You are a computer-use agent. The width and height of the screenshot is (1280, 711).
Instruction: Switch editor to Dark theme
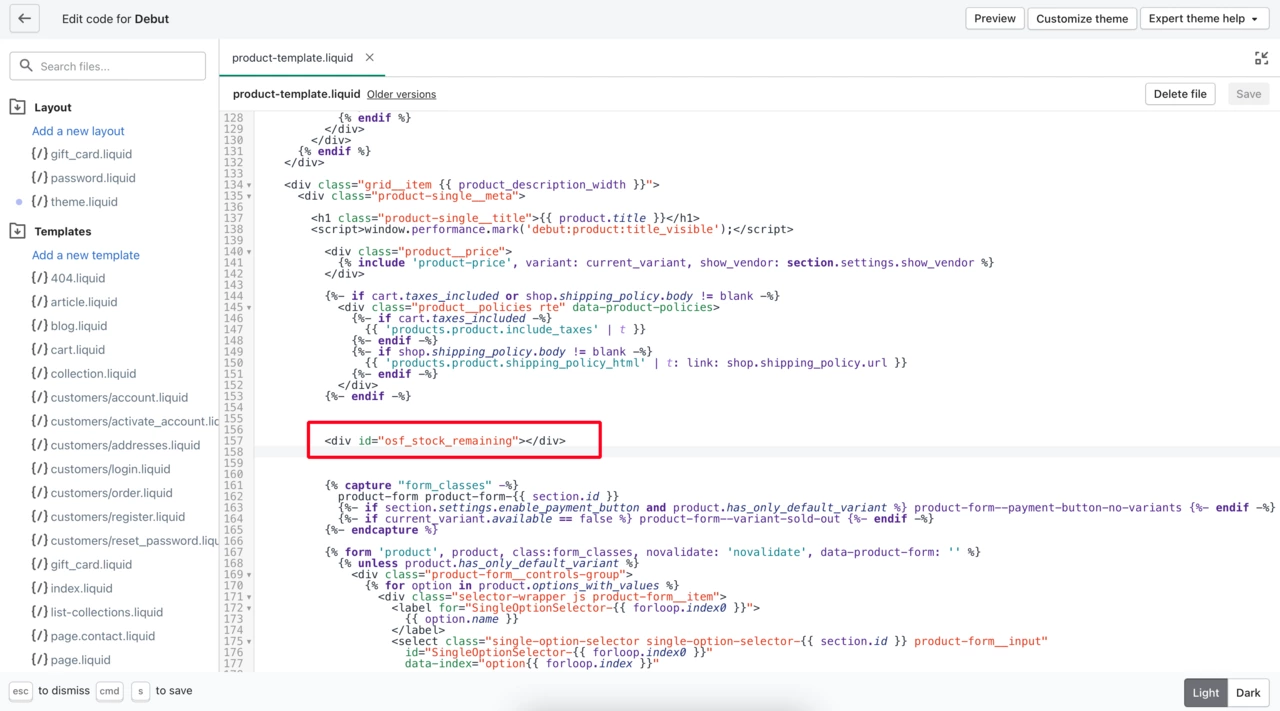[1248, 693]
